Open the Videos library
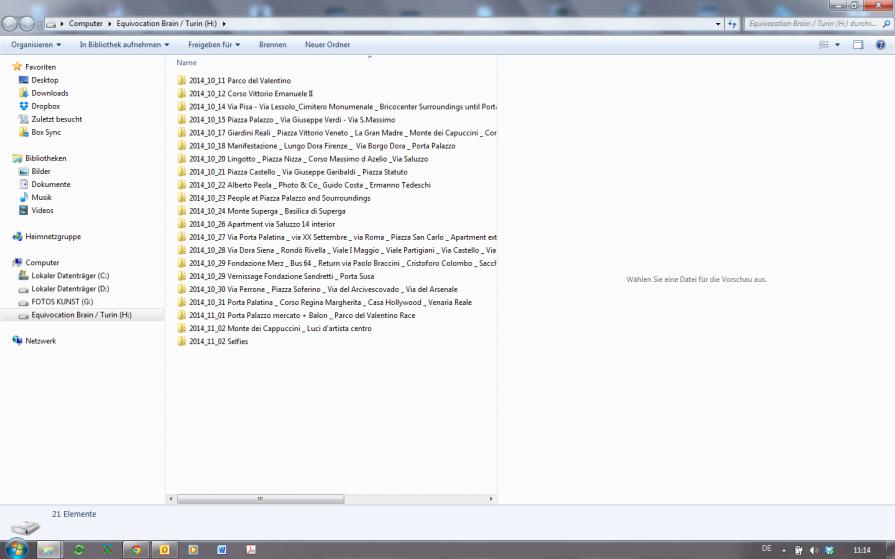Screen dimensions: 895x559 click(36, 211)
